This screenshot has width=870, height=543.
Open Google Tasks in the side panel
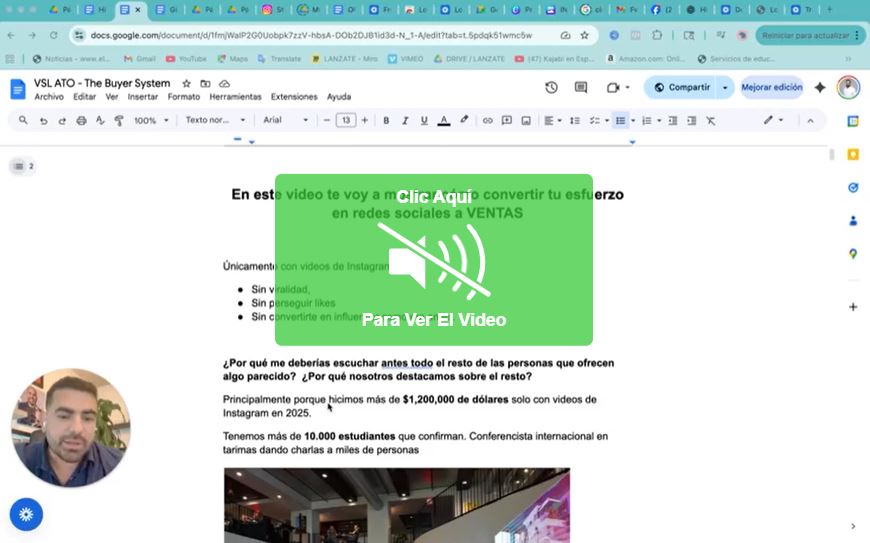[853, 187]
